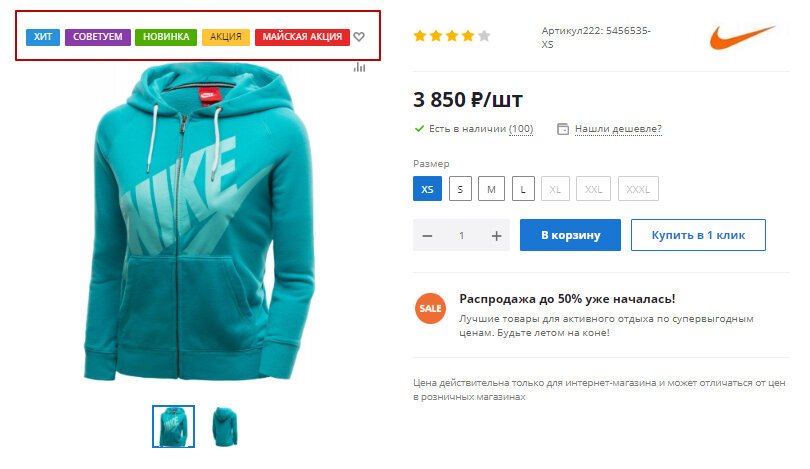Click the stock amount (100) link
Screen dimensions: 810x469
[x=521, y=129]
